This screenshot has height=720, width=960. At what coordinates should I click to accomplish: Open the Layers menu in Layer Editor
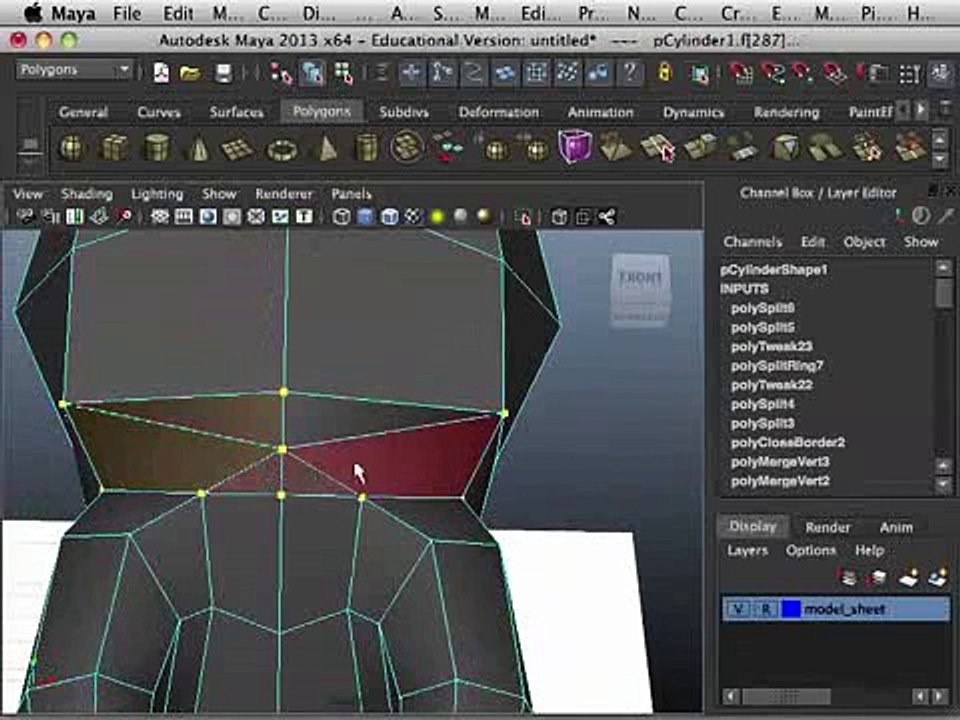[x=747, y=550]
